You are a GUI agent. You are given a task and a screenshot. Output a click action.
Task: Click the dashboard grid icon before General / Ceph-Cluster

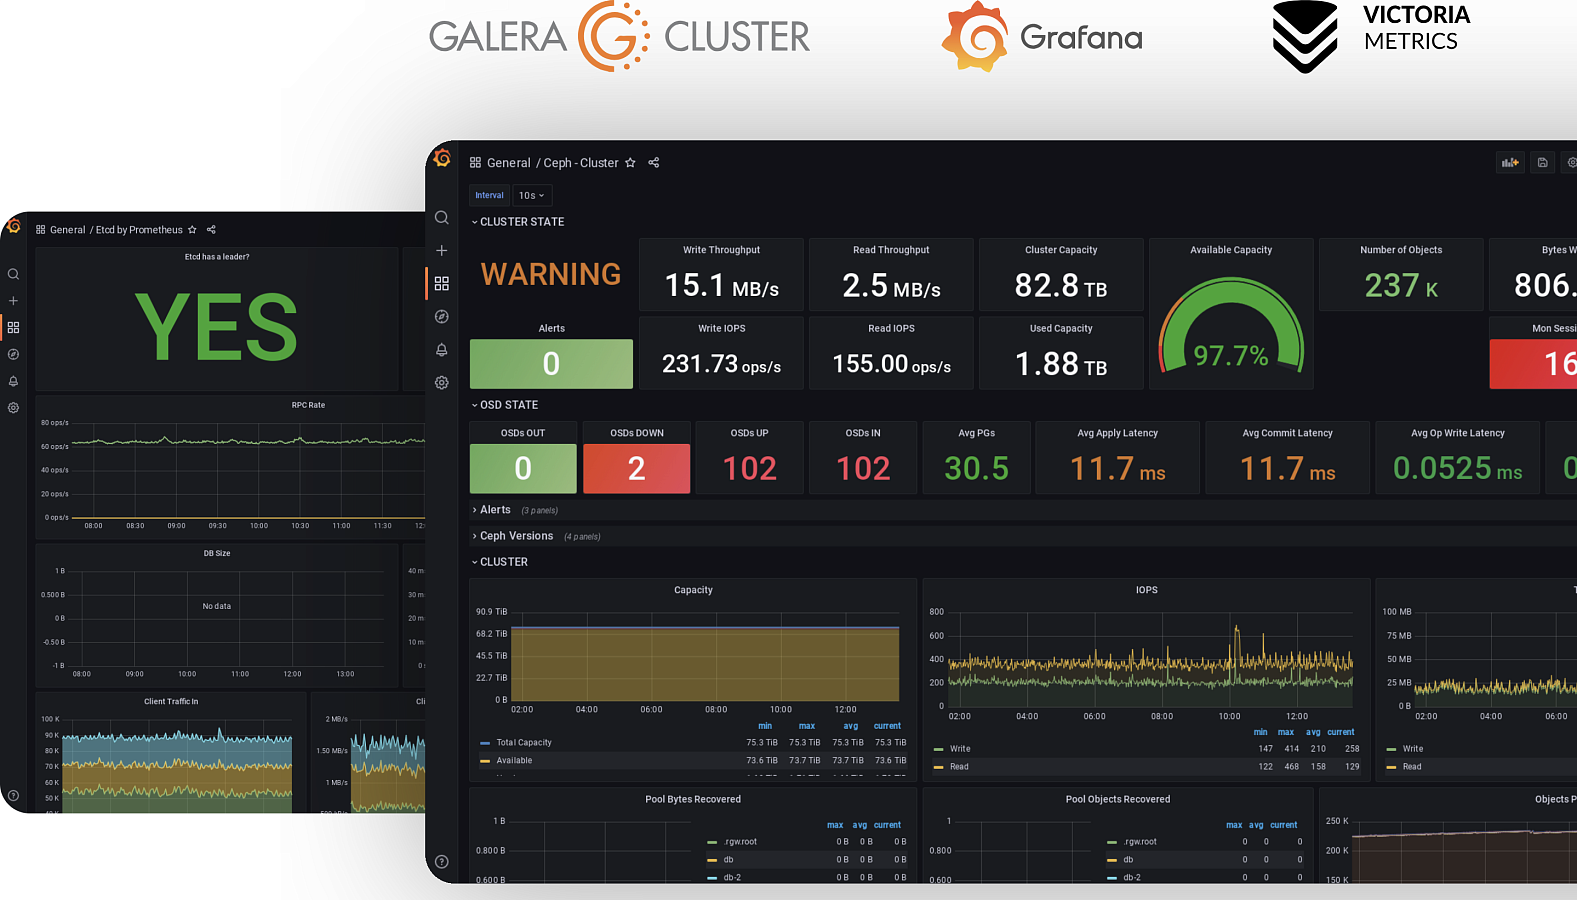pos(476,163)
